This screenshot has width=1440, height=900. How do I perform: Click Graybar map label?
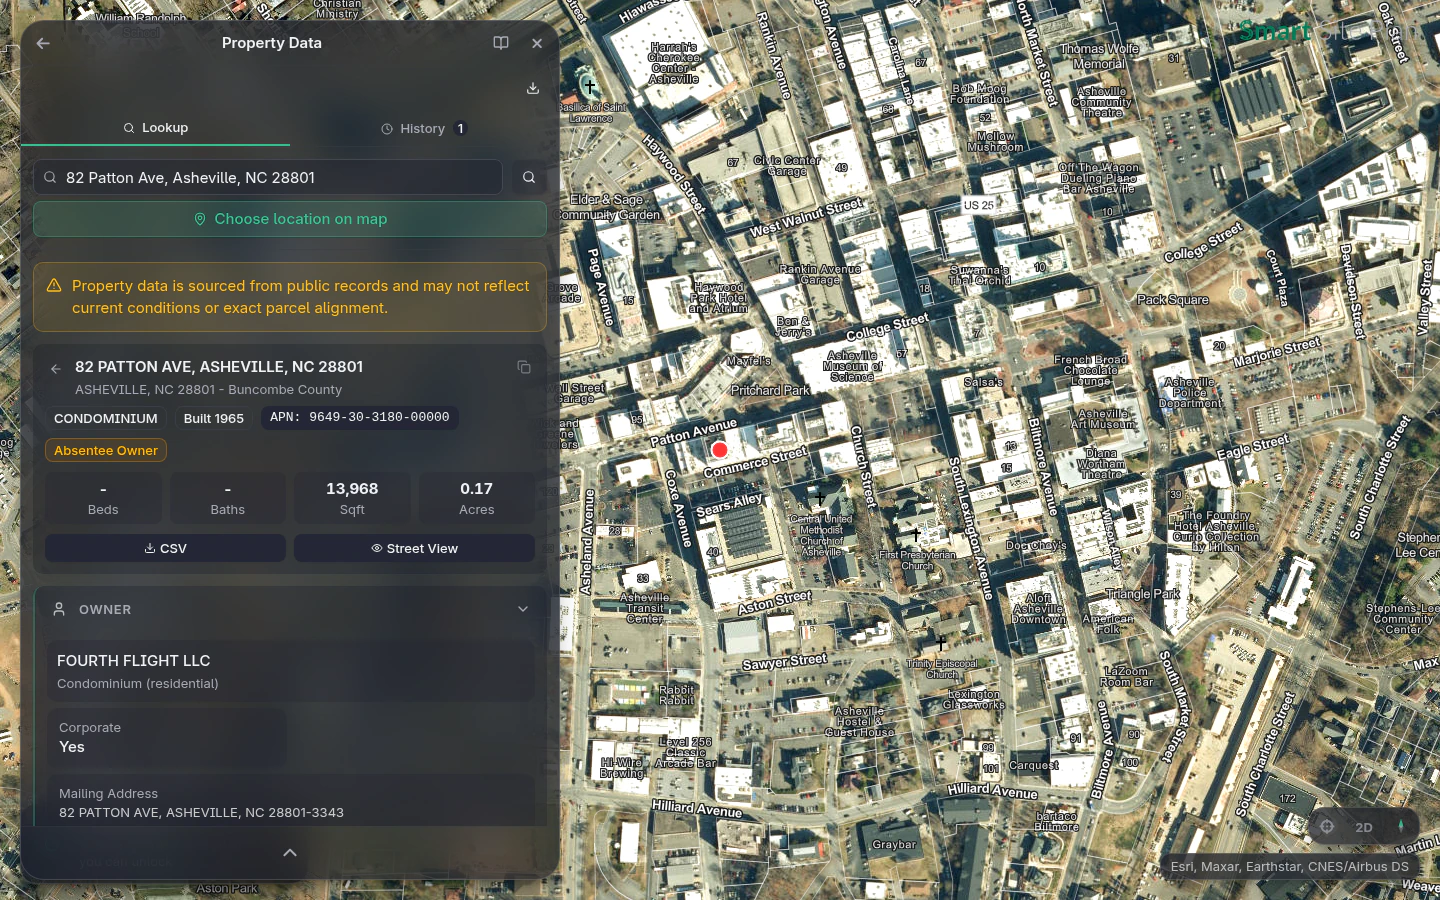[x=894, y=845]
